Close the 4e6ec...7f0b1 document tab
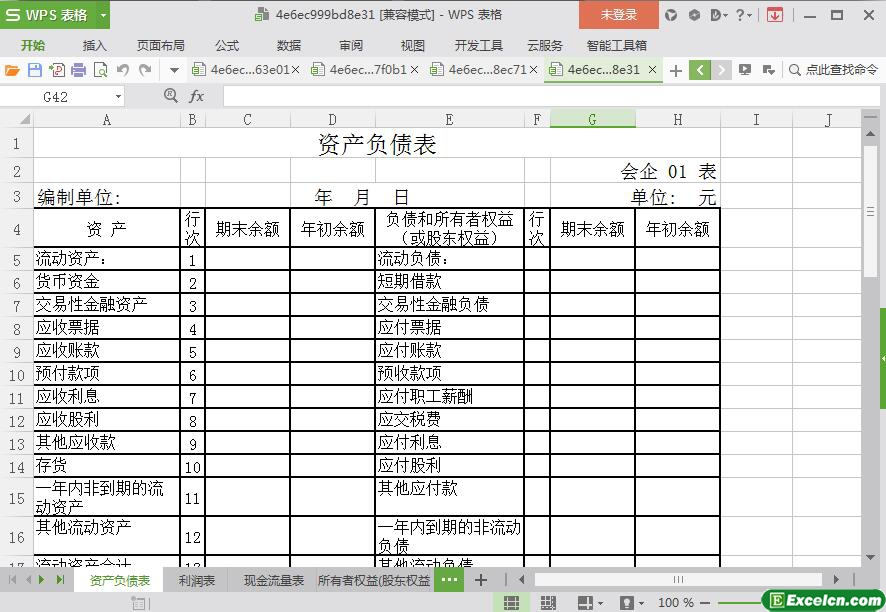Image resolution: width=886 pixels, height=612 pixels. (x=415, y=70)
